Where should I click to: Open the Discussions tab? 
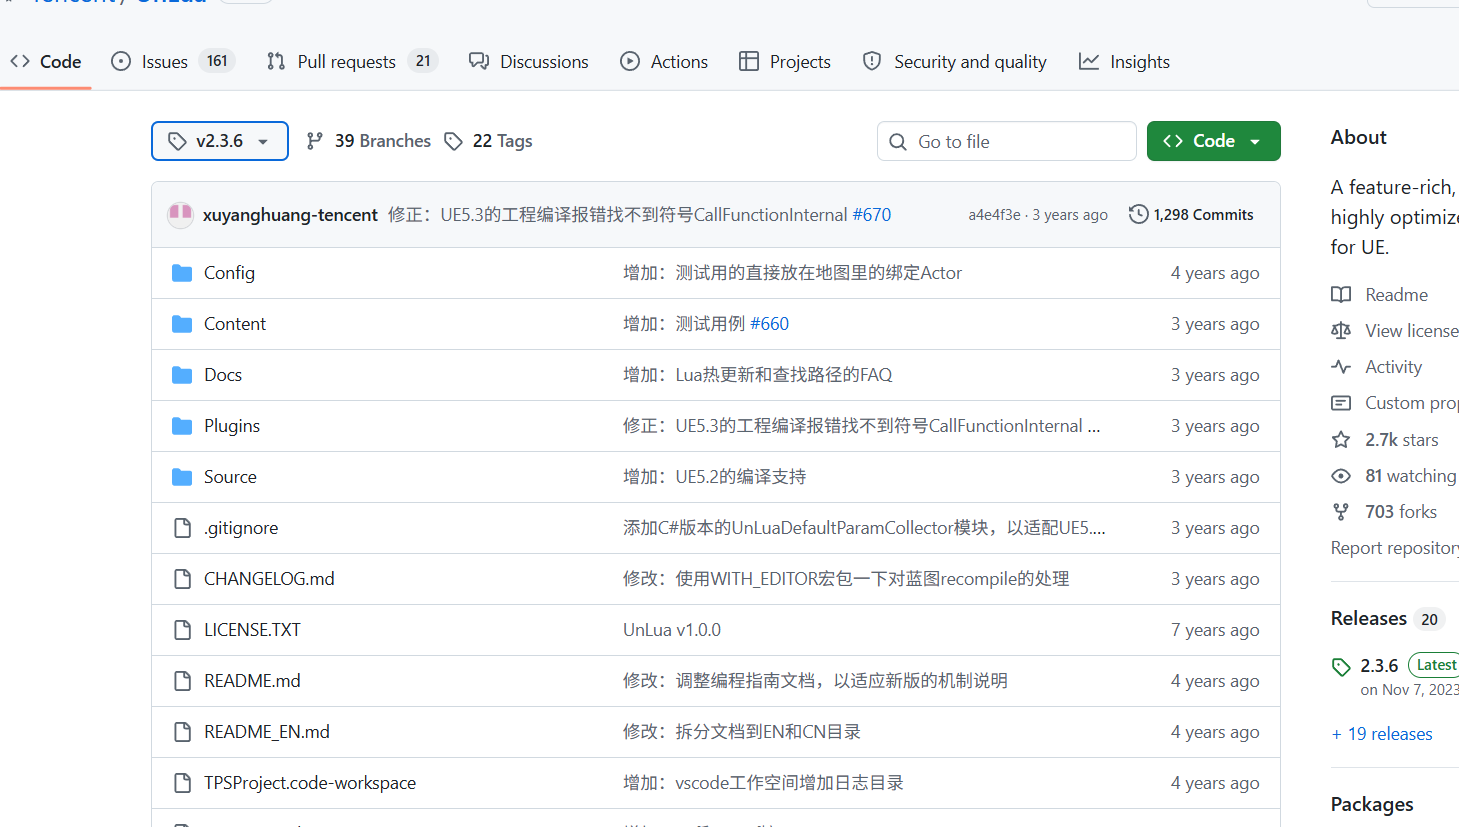pyautogui.click(x=529, y=61)
